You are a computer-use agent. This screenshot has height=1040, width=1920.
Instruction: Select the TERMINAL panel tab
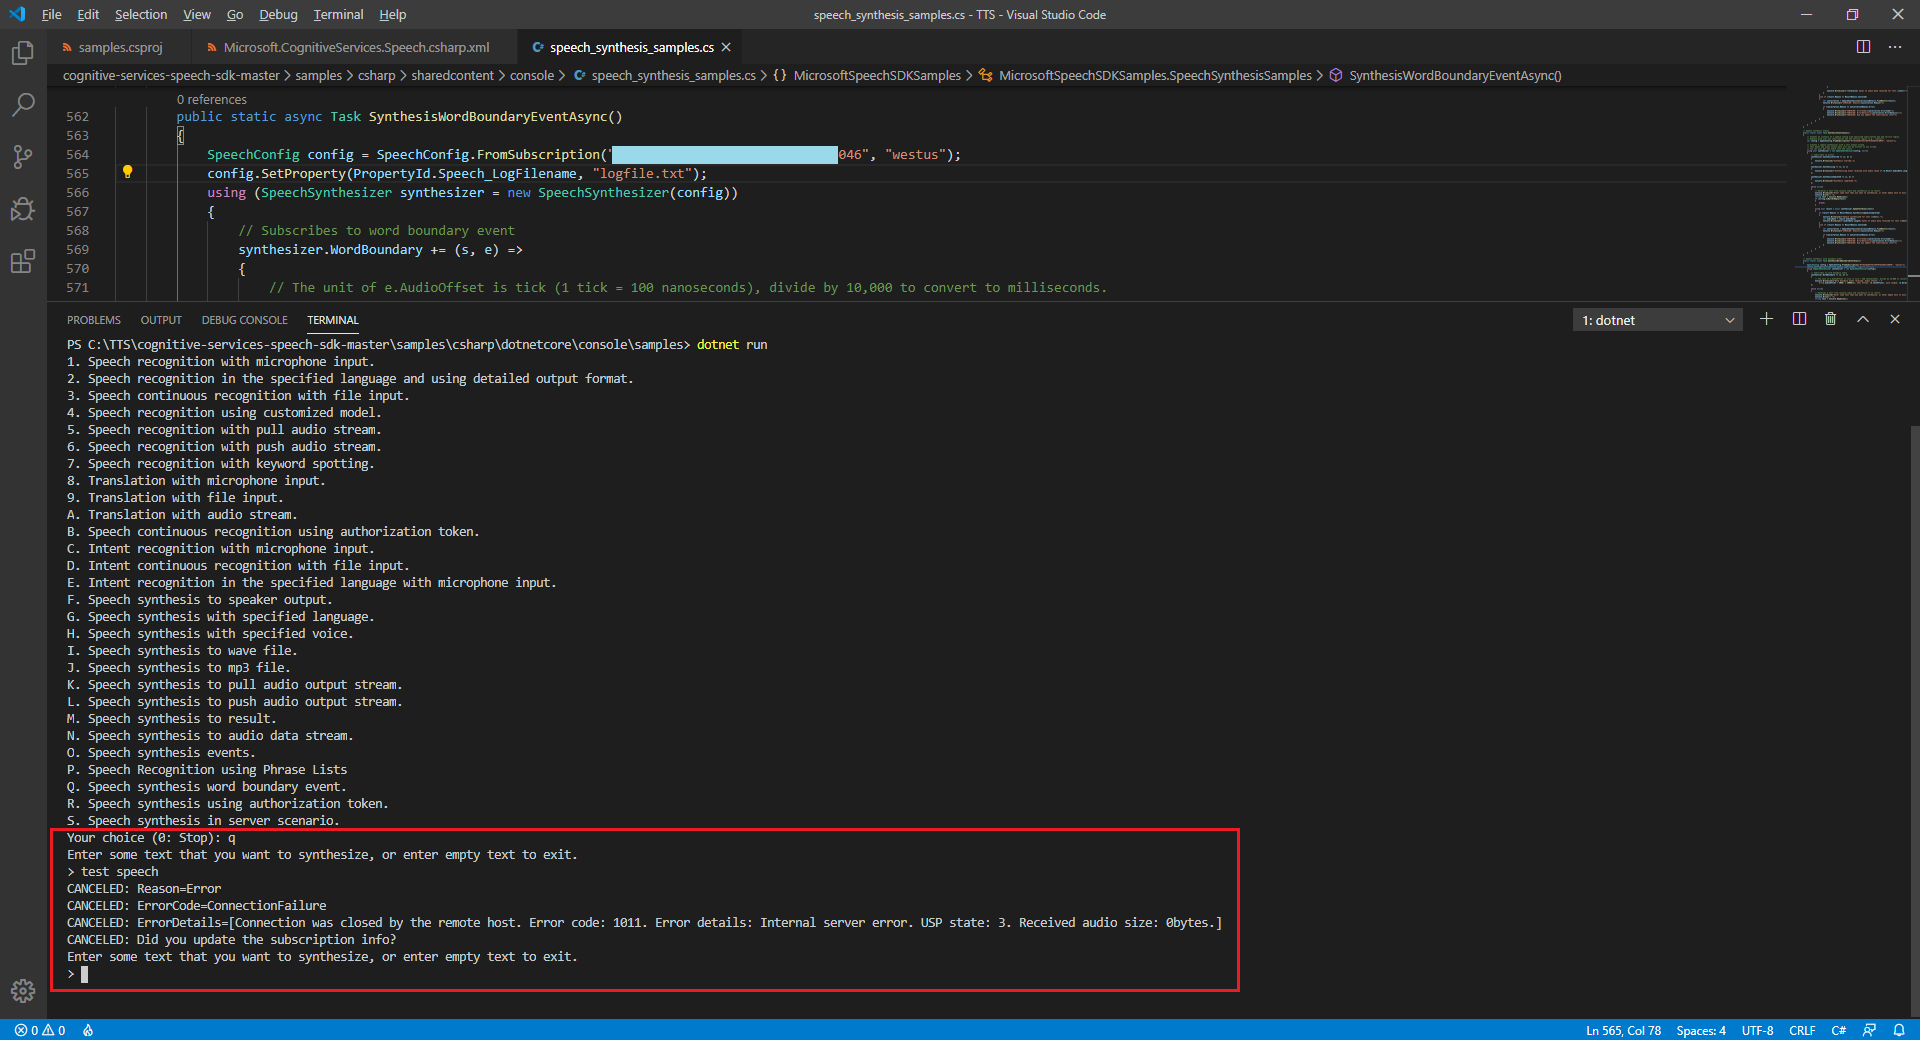332,320
